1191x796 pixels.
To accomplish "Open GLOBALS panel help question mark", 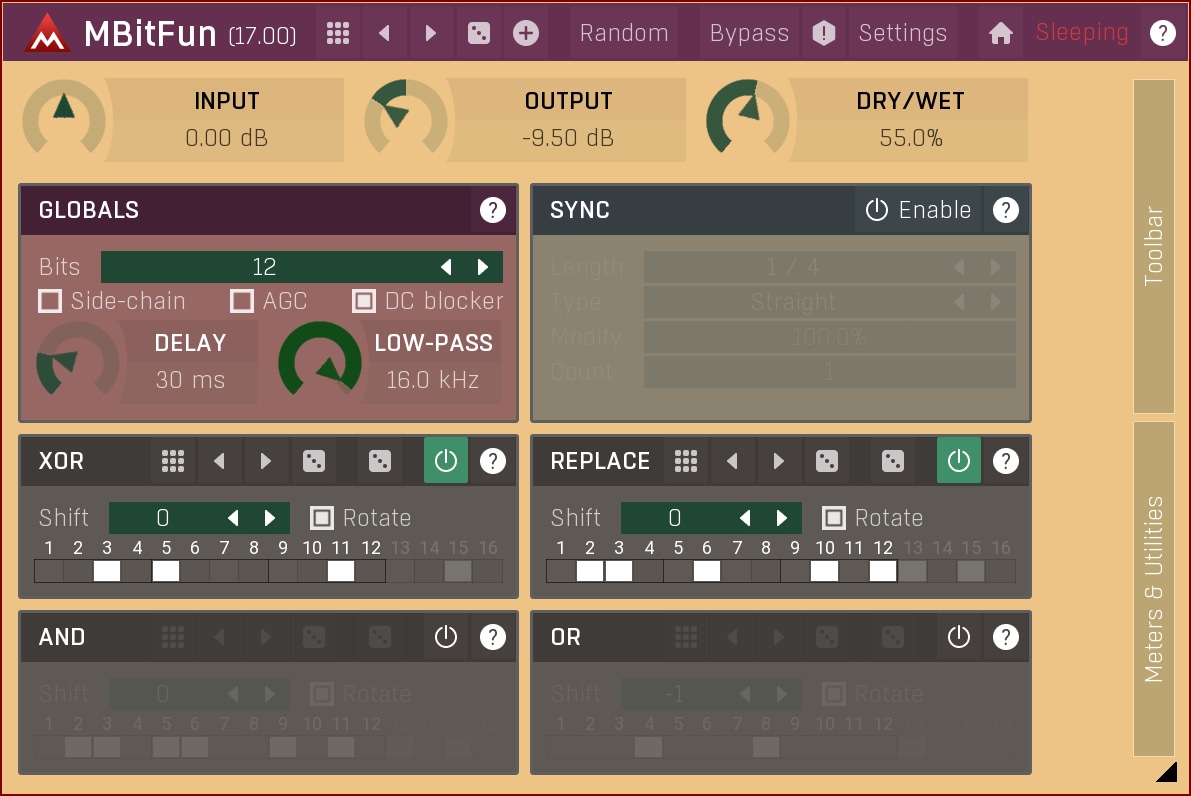I will (492, 210).
